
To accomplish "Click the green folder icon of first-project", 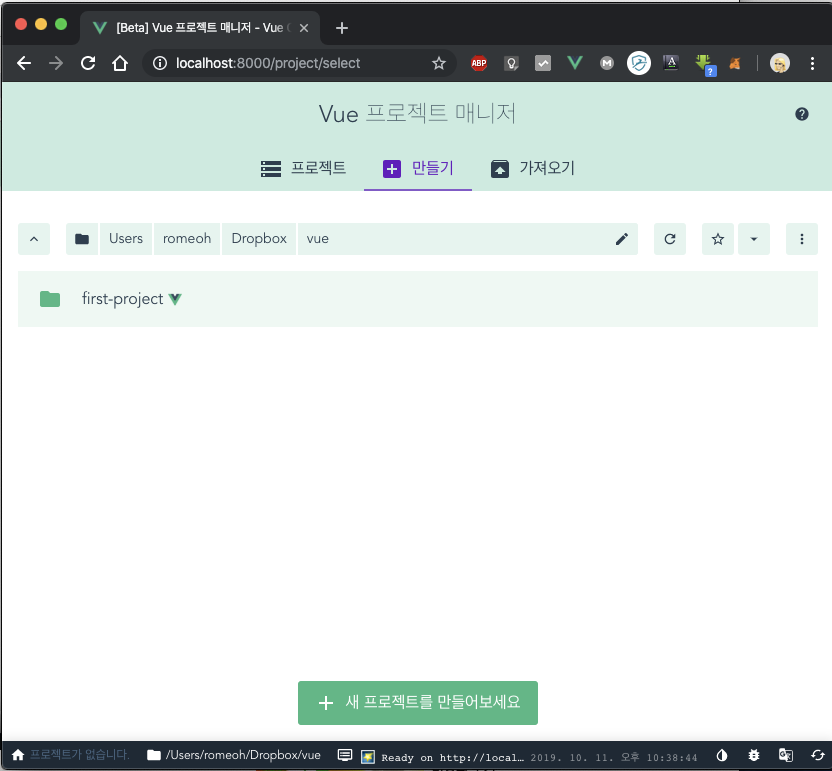I will (50, 299).
